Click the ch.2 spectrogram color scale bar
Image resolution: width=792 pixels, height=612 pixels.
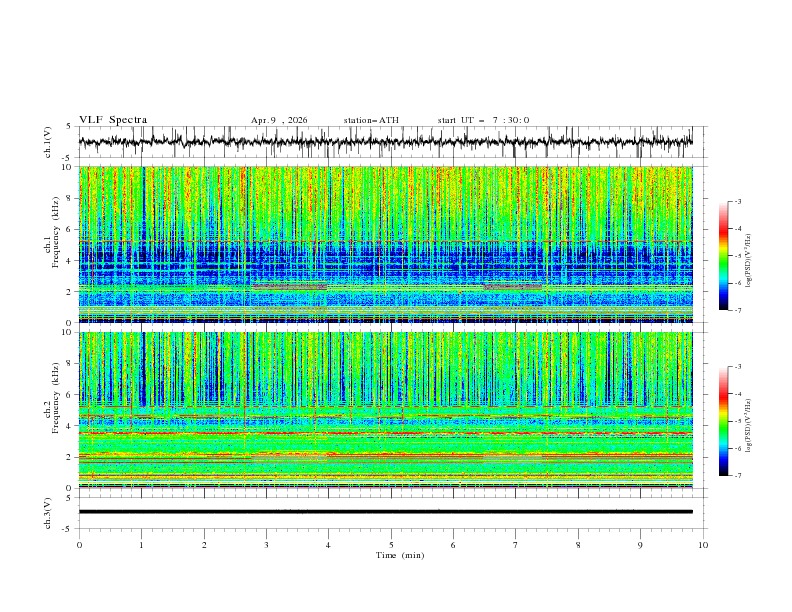click(x=723, y=421)
